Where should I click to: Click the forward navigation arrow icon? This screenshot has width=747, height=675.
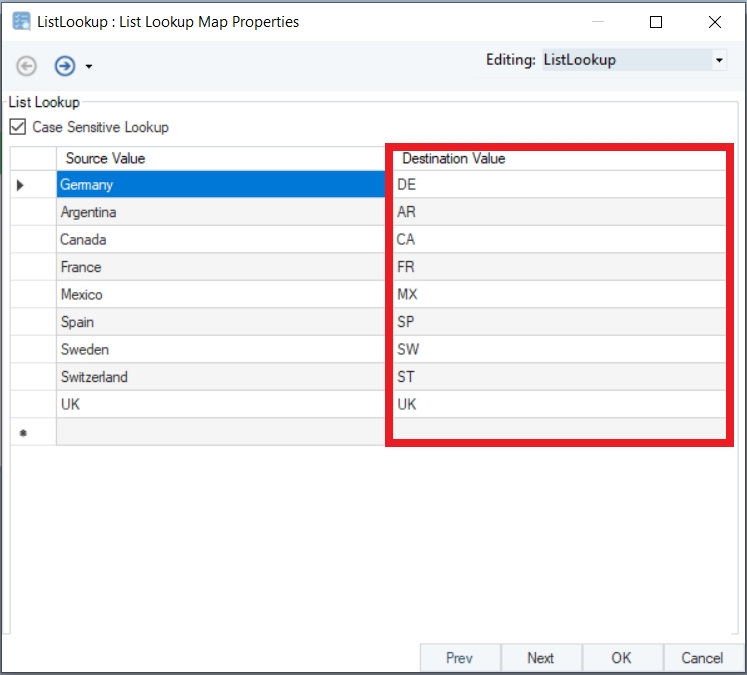click(x=65, y=66)
